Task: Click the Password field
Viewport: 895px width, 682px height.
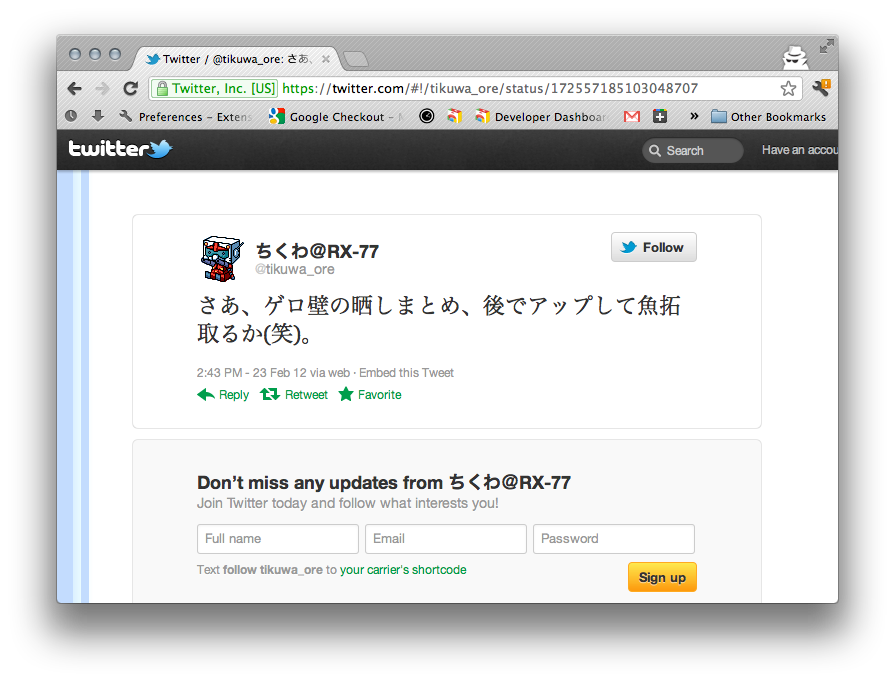Action: coord(614,539)
